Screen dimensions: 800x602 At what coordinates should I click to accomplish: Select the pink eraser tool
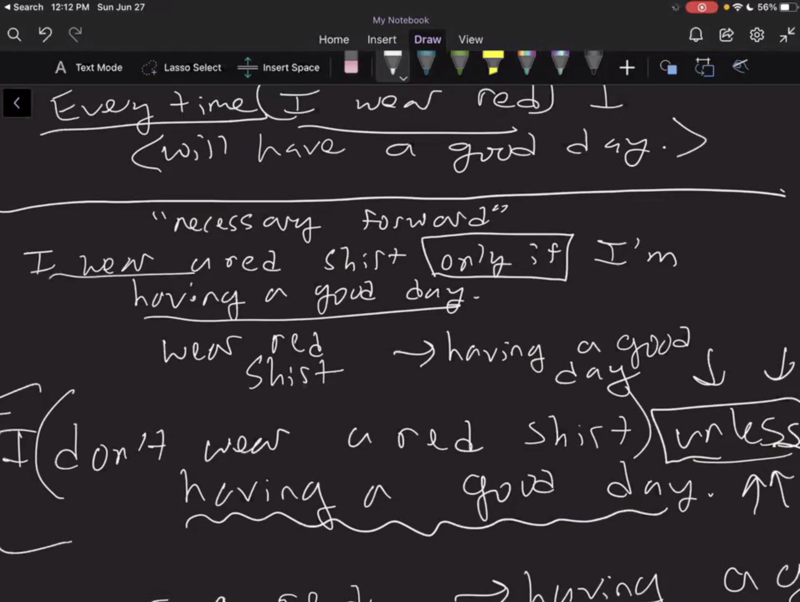pos(350,66)
